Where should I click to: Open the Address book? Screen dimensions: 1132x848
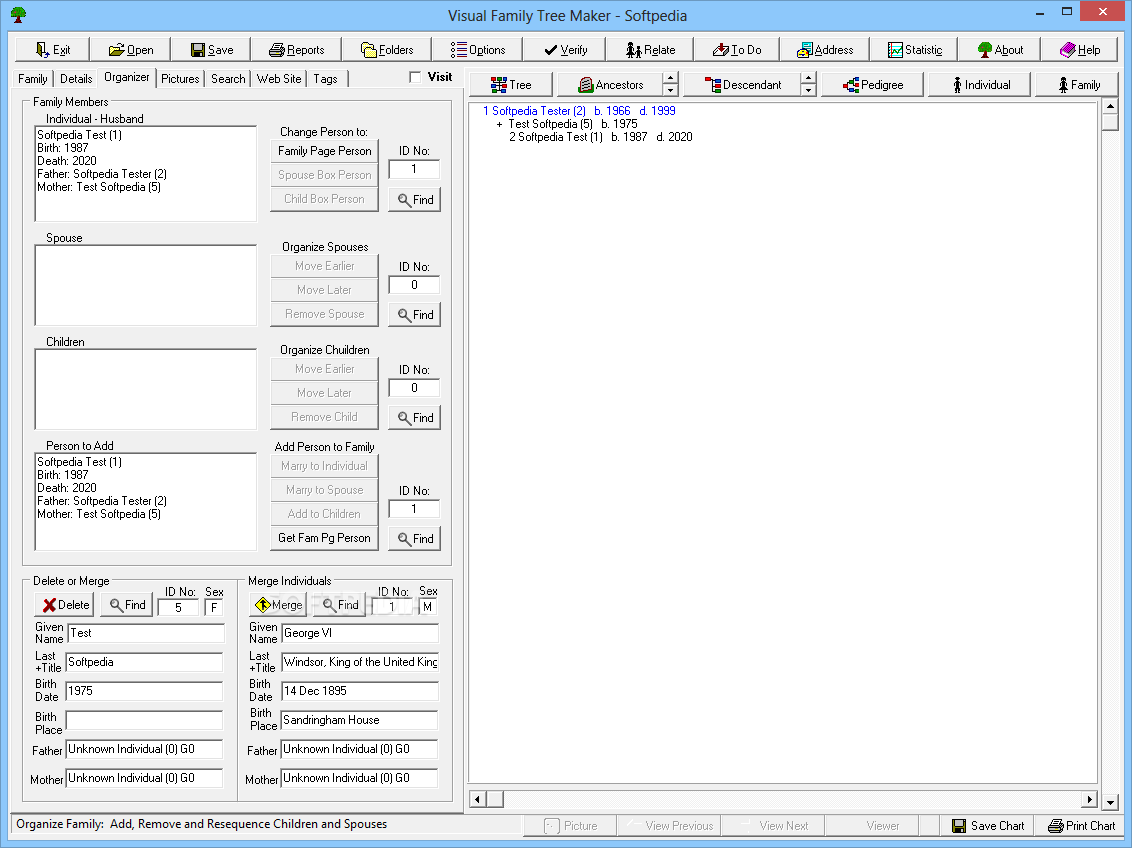click(824, 50)
